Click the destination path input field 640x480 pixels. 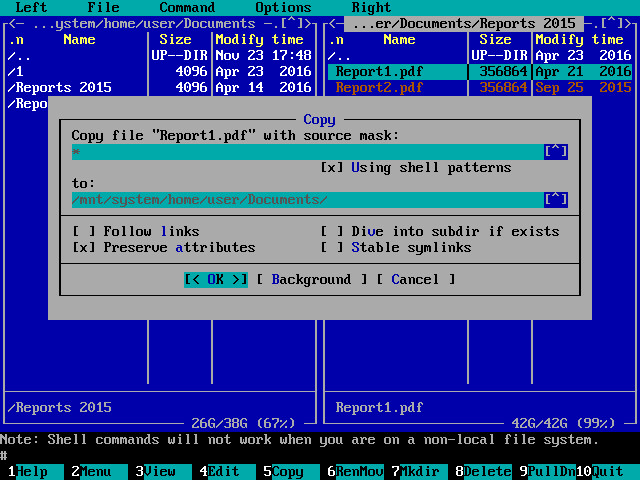click(308, 200)
